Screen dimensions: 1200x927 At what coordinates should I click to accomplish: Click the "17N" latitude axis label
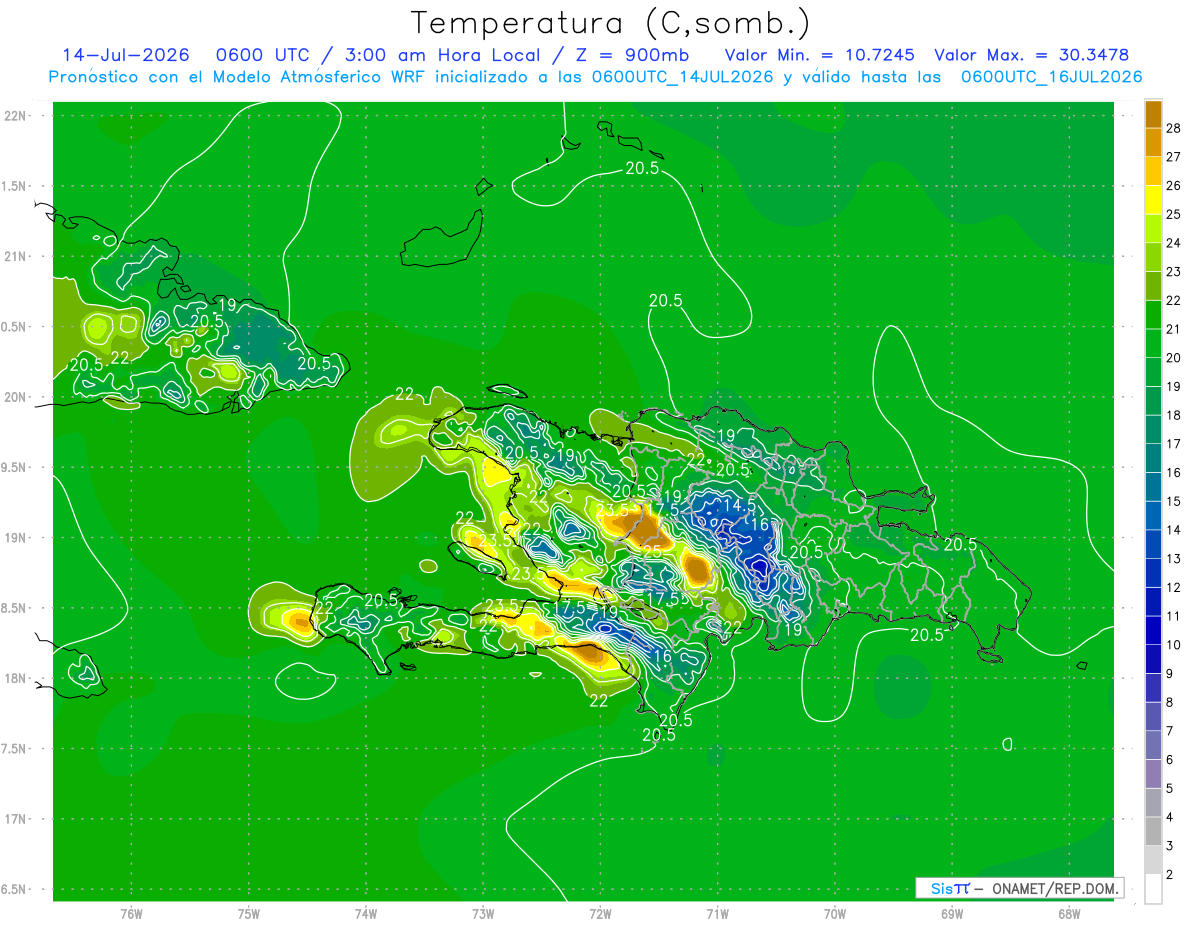[16, 819]
